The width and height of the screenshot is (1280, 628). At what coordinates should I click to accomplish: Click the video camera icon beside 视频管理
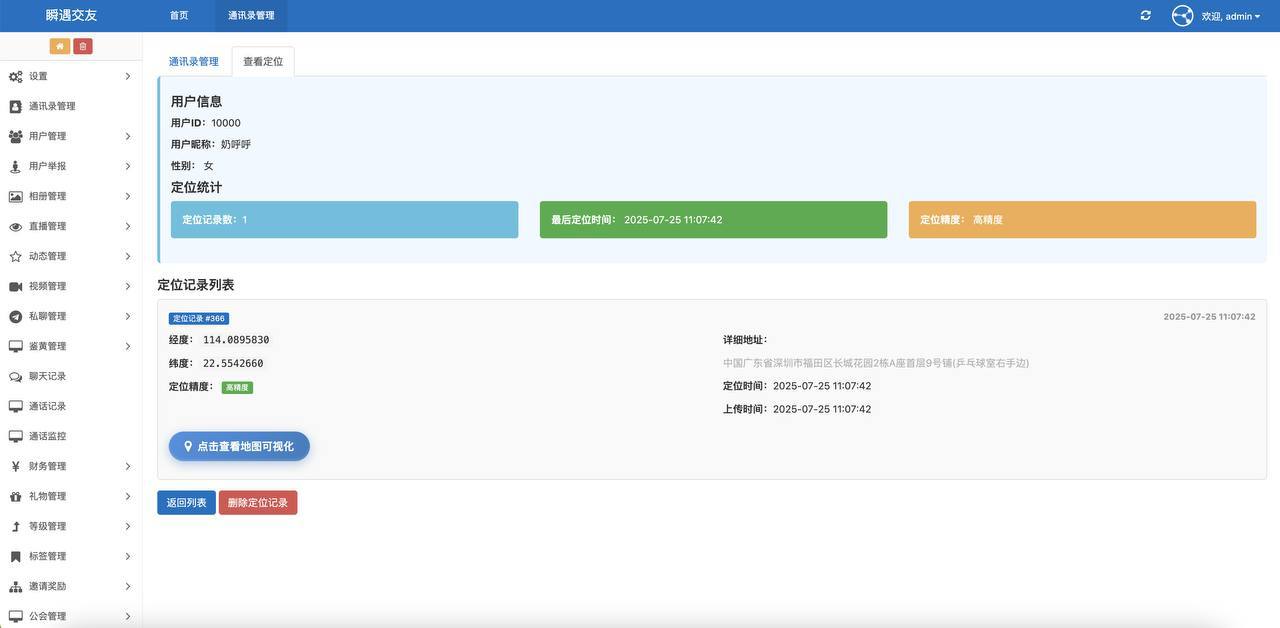click(x=15, y=286)
